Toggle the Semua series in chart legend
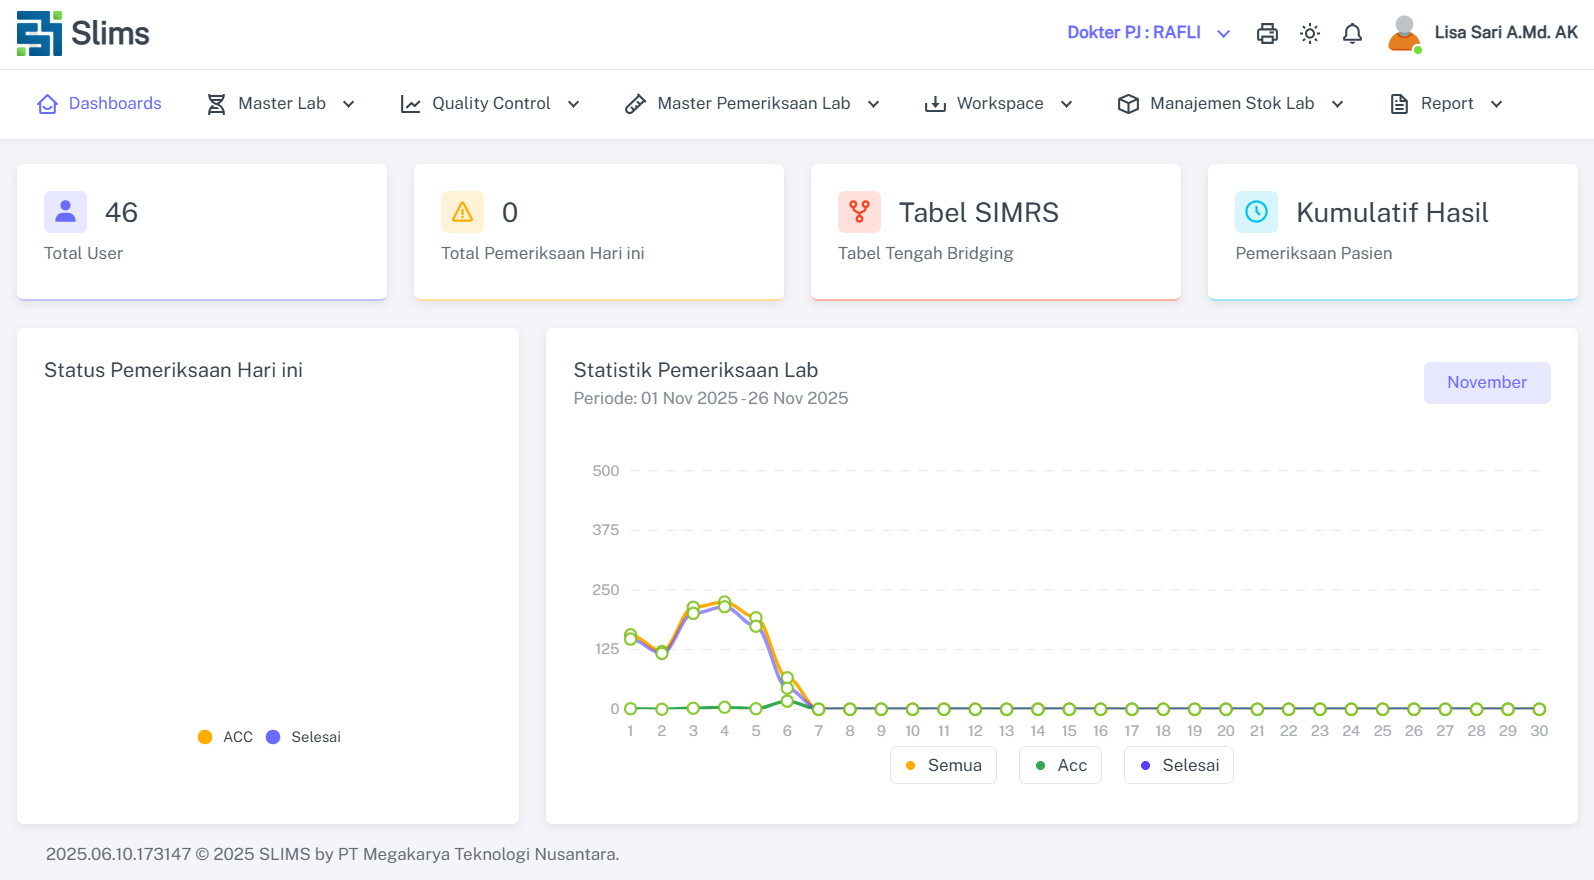Image resolution: width=1594 pixels, height=880 pixels. click(x=943, y=765)
